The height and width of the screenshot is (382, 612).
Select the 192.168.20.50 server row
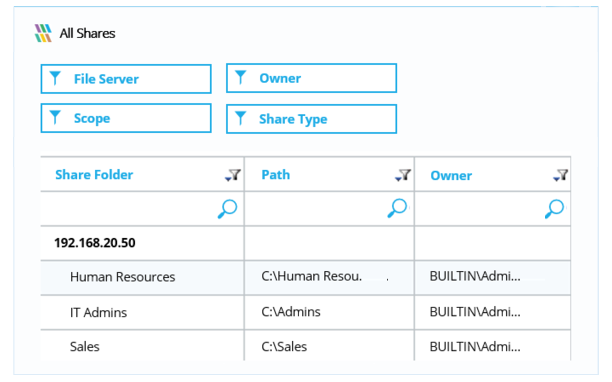[x=305, y=243]
